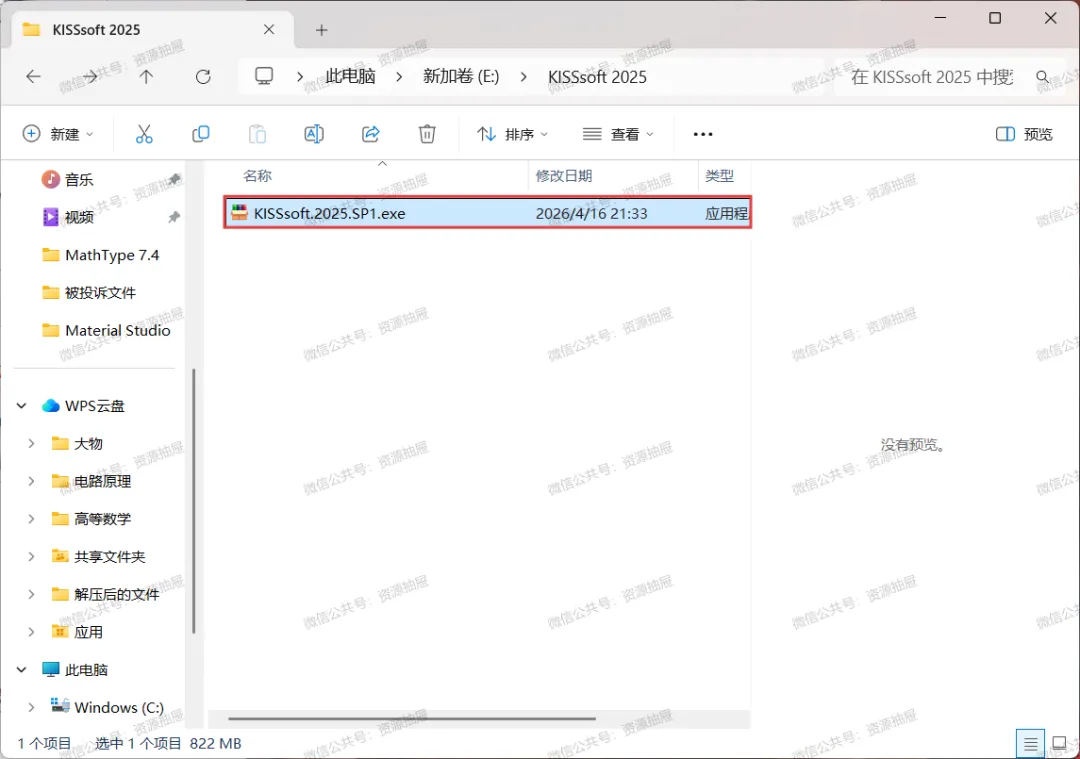Refresh the current folder
Screen dimensions: 1080x759
click(x=203, y=76)
